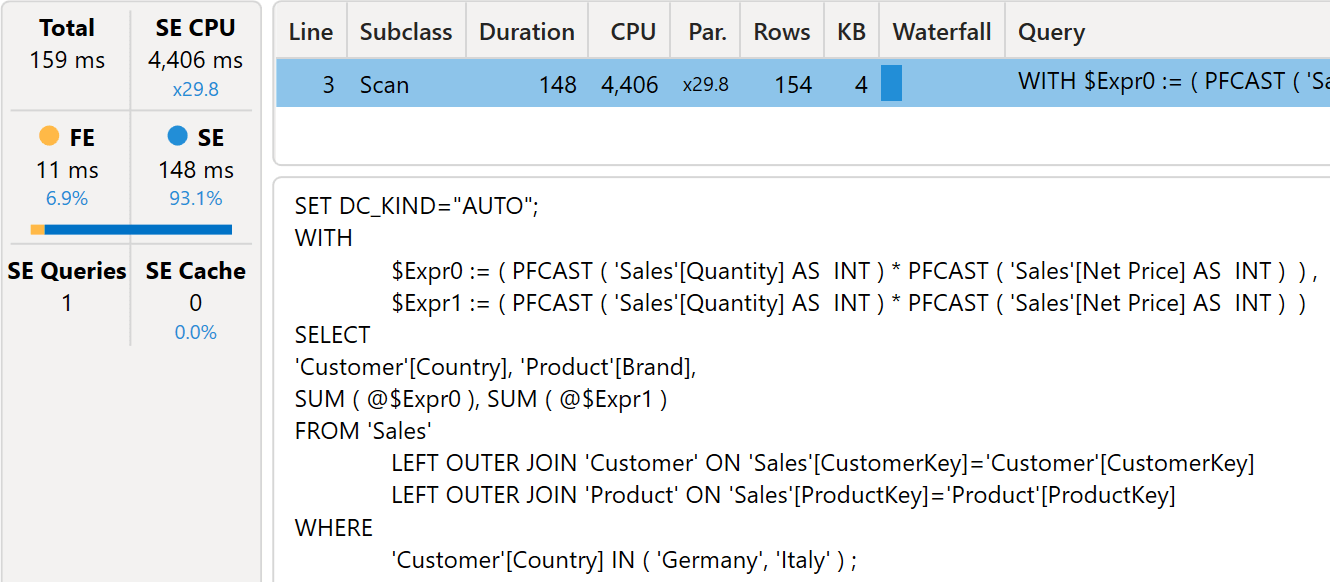The image size is (1330, 582).
Task: Click the Par. column header
Action: pos(708,32)
